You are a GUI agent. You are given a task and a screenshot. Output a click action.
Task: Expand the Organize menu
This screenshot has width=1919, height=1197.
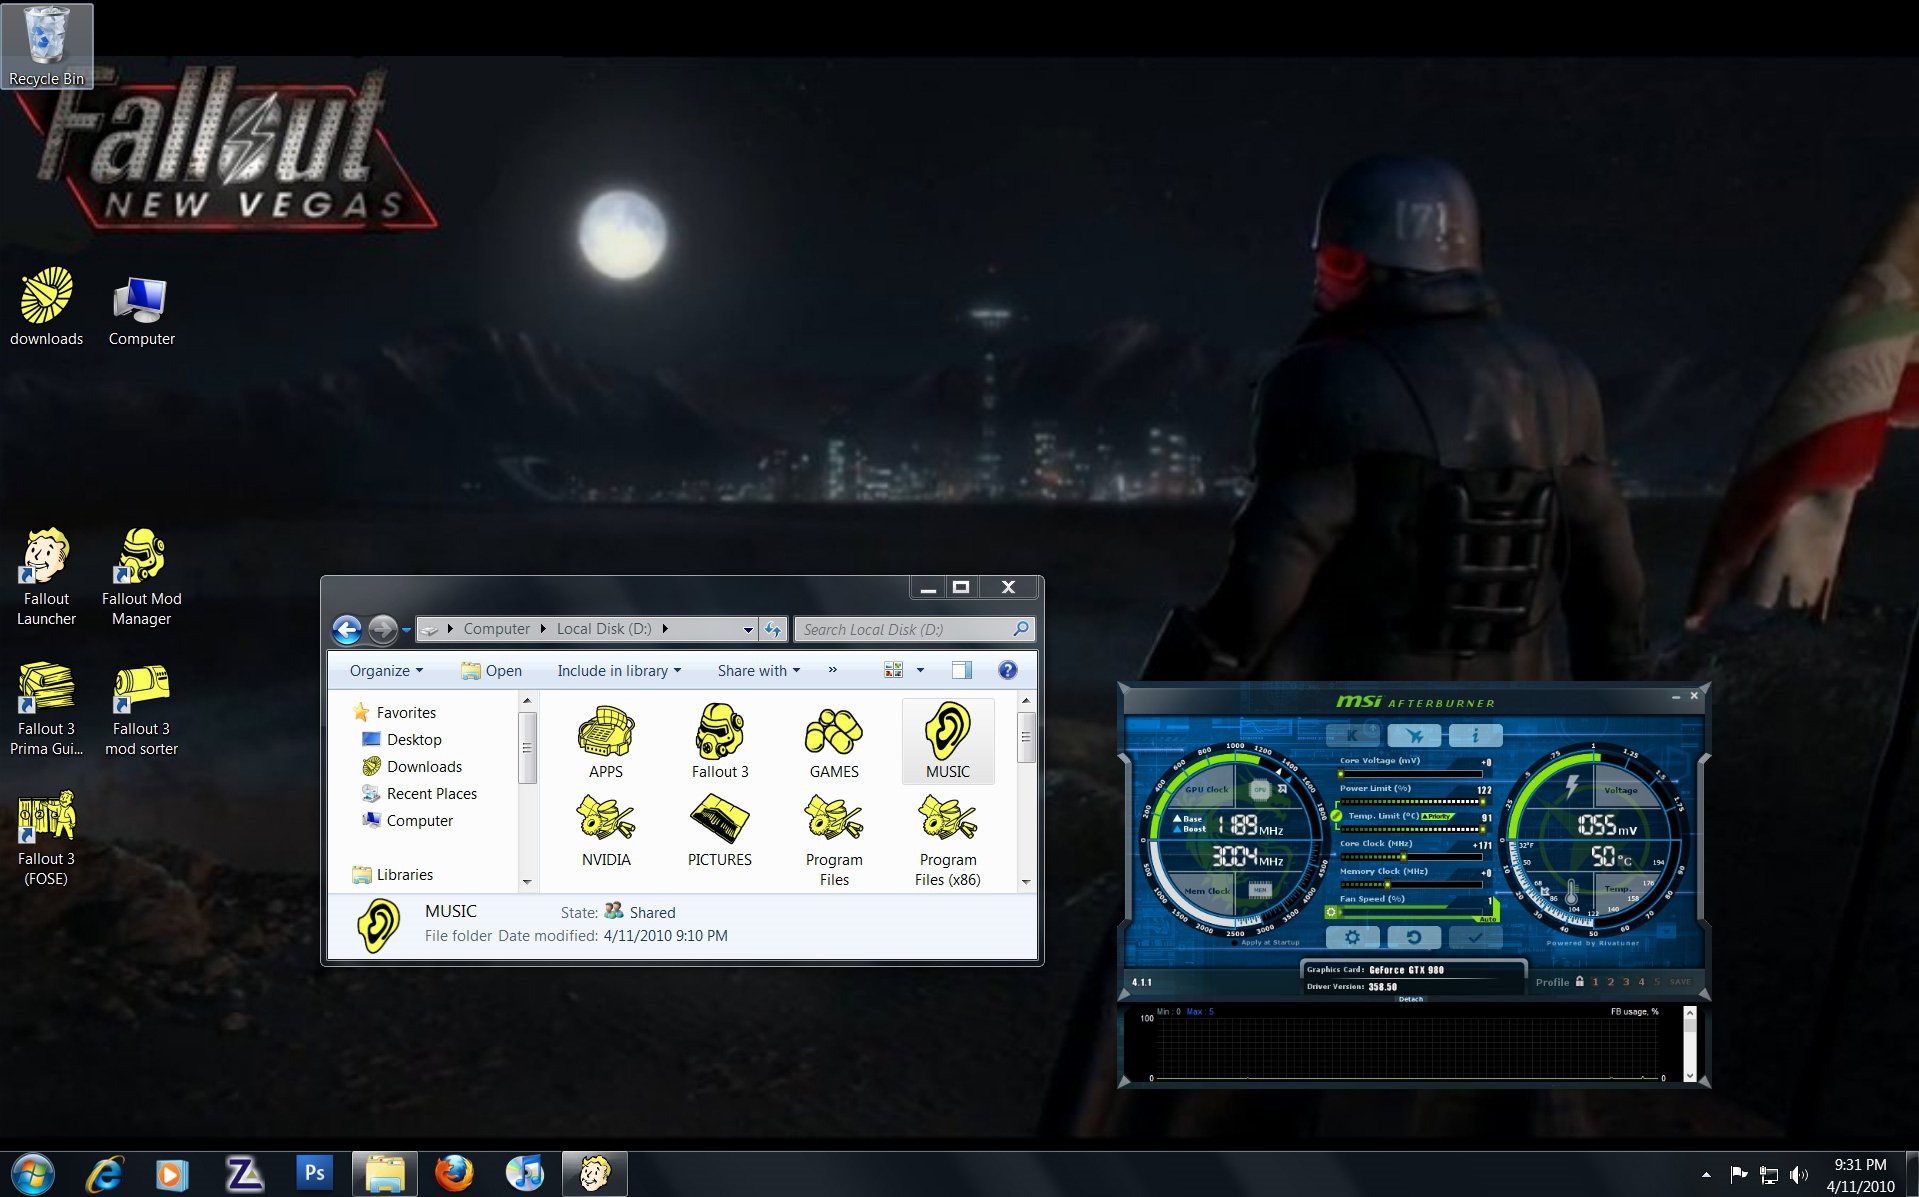(386, 670)
